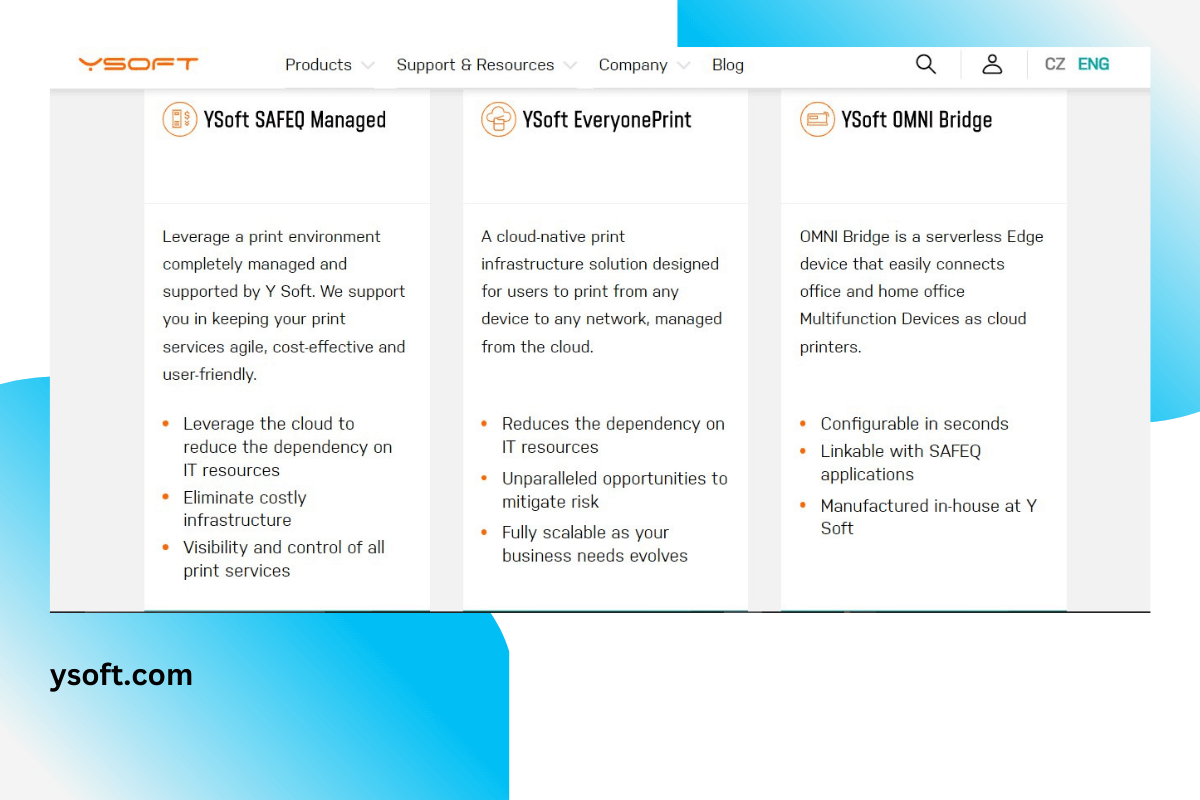The image size is (1200, 800).
Task: Click 'Reduces the dependency on IT resources' bullet
Action: tap(613, 435)
